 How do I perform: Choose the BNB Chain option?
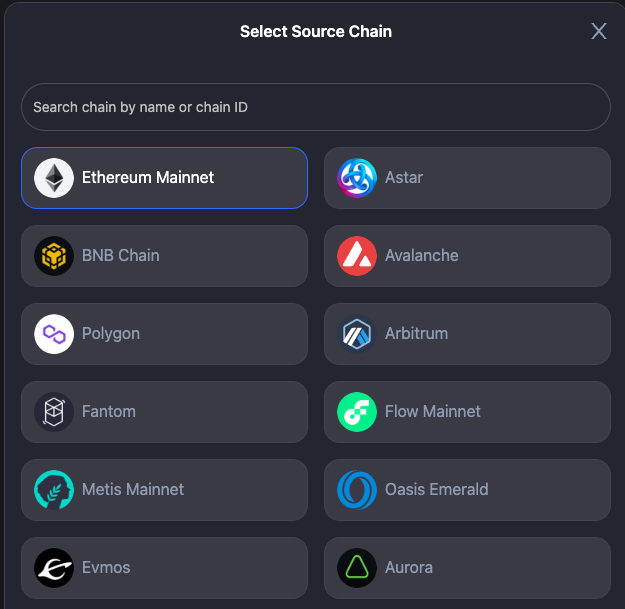[x=120, y=256]
